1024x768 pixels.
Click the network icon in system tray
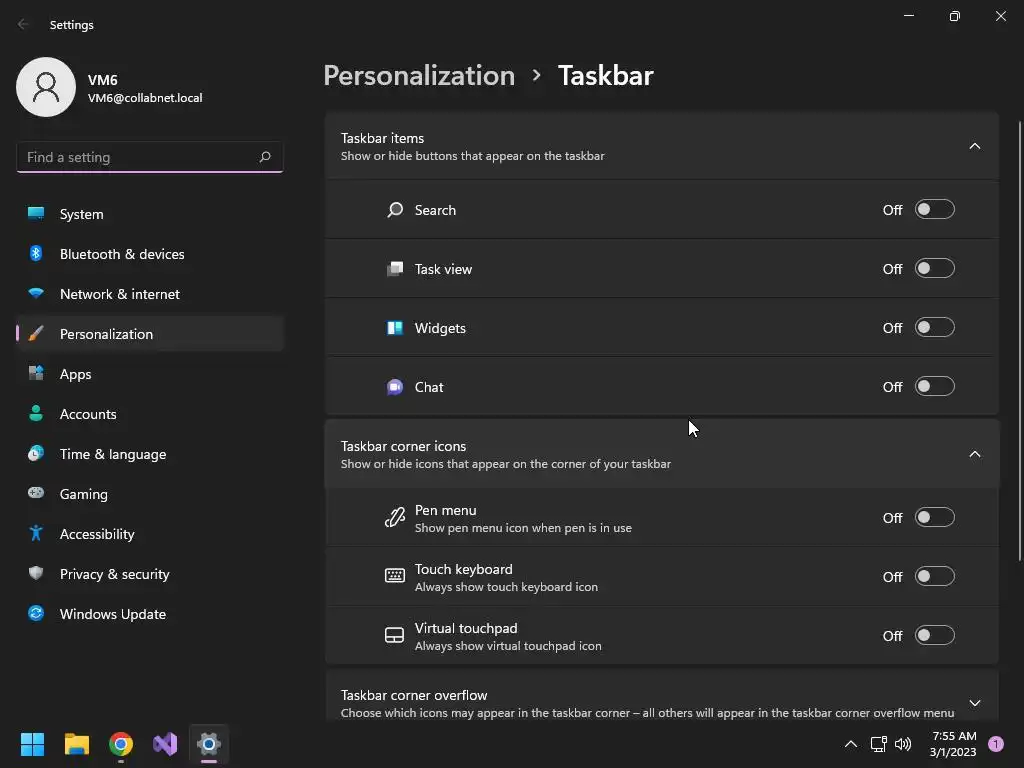tap(878, 744)
